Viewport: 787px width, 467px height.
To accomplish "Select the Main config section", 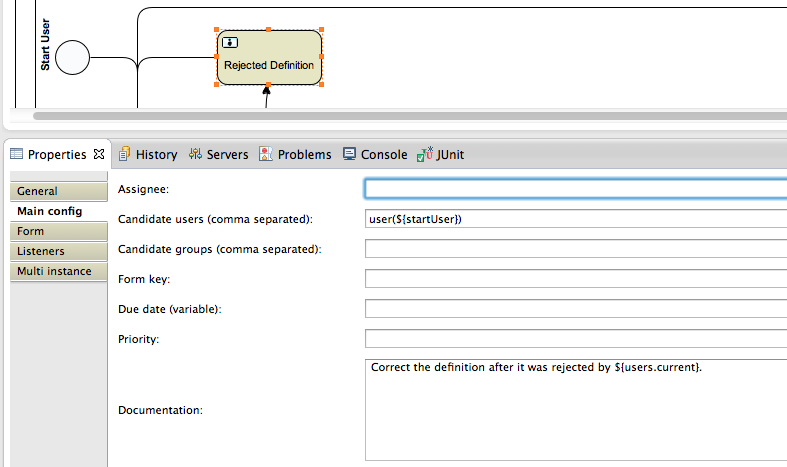I will pyautogui.click(x=58, y=211).
